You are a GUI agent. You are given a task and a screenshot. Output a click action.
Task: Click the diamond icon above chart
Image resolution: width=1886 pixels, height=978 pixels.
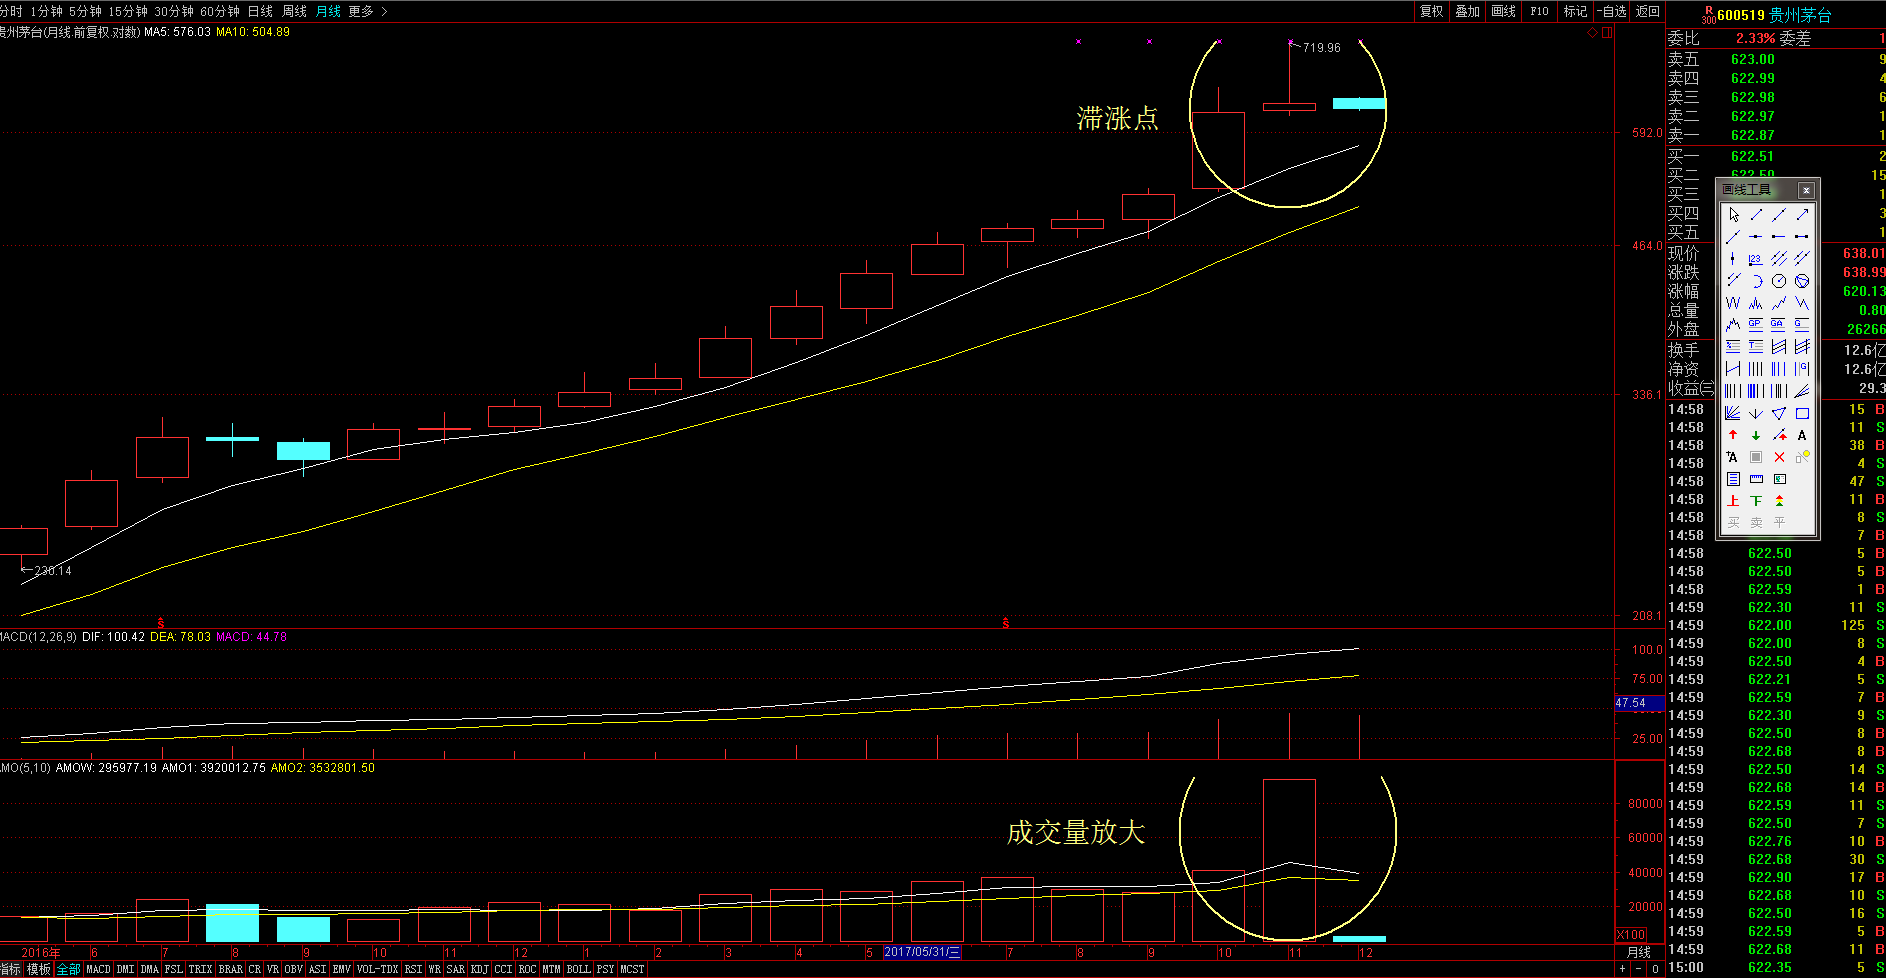click(x=1592, y=33)
